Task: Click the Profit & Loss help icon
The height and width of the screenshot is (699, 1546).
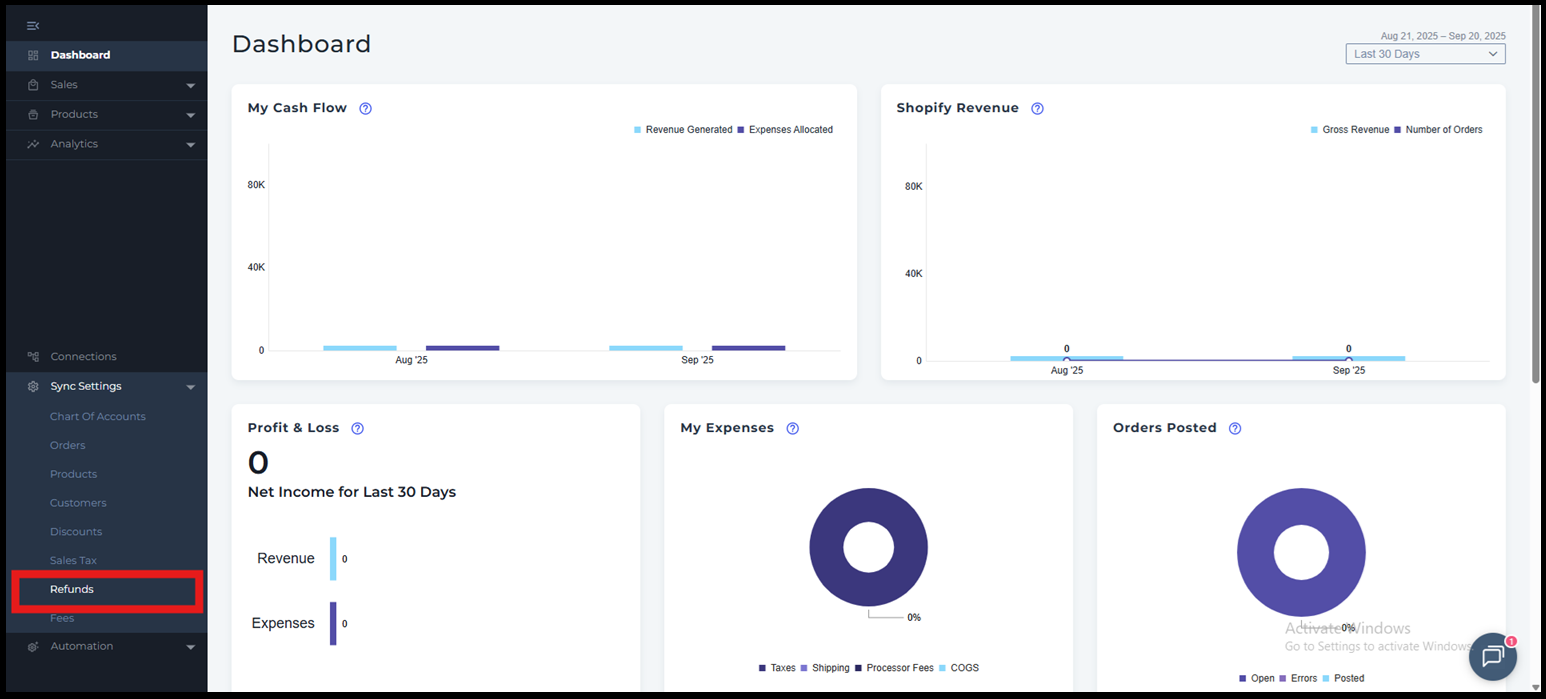Action: tap(357, 428)
